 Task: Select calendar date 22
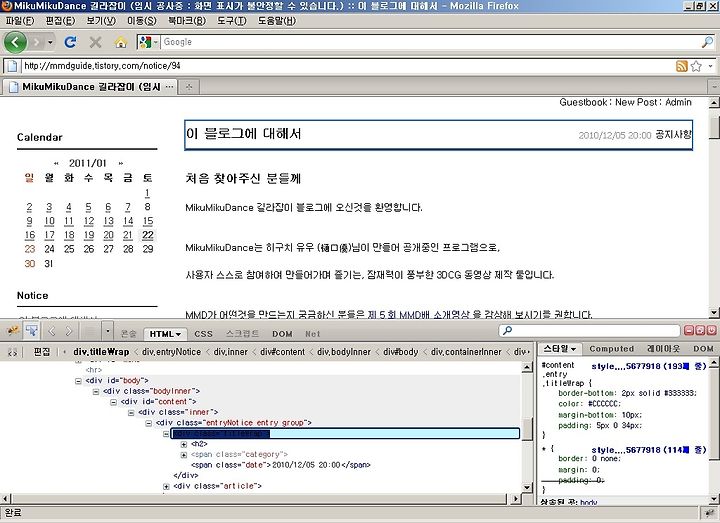pos(148,235)
